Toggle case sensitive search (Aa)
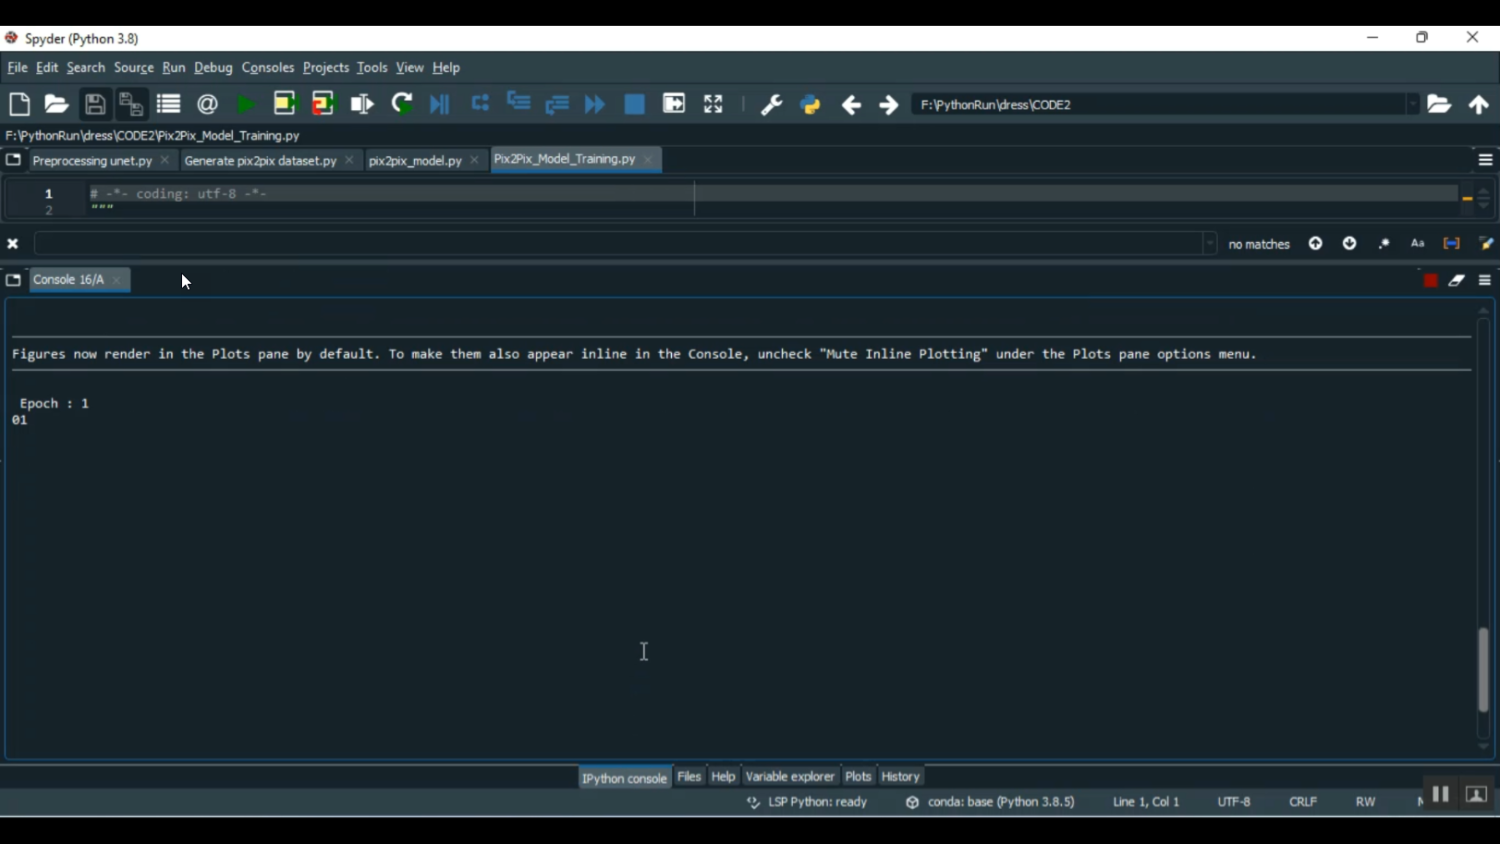Image resolution: width=1500 pixels, height=844 pixels. (1417, 244)
